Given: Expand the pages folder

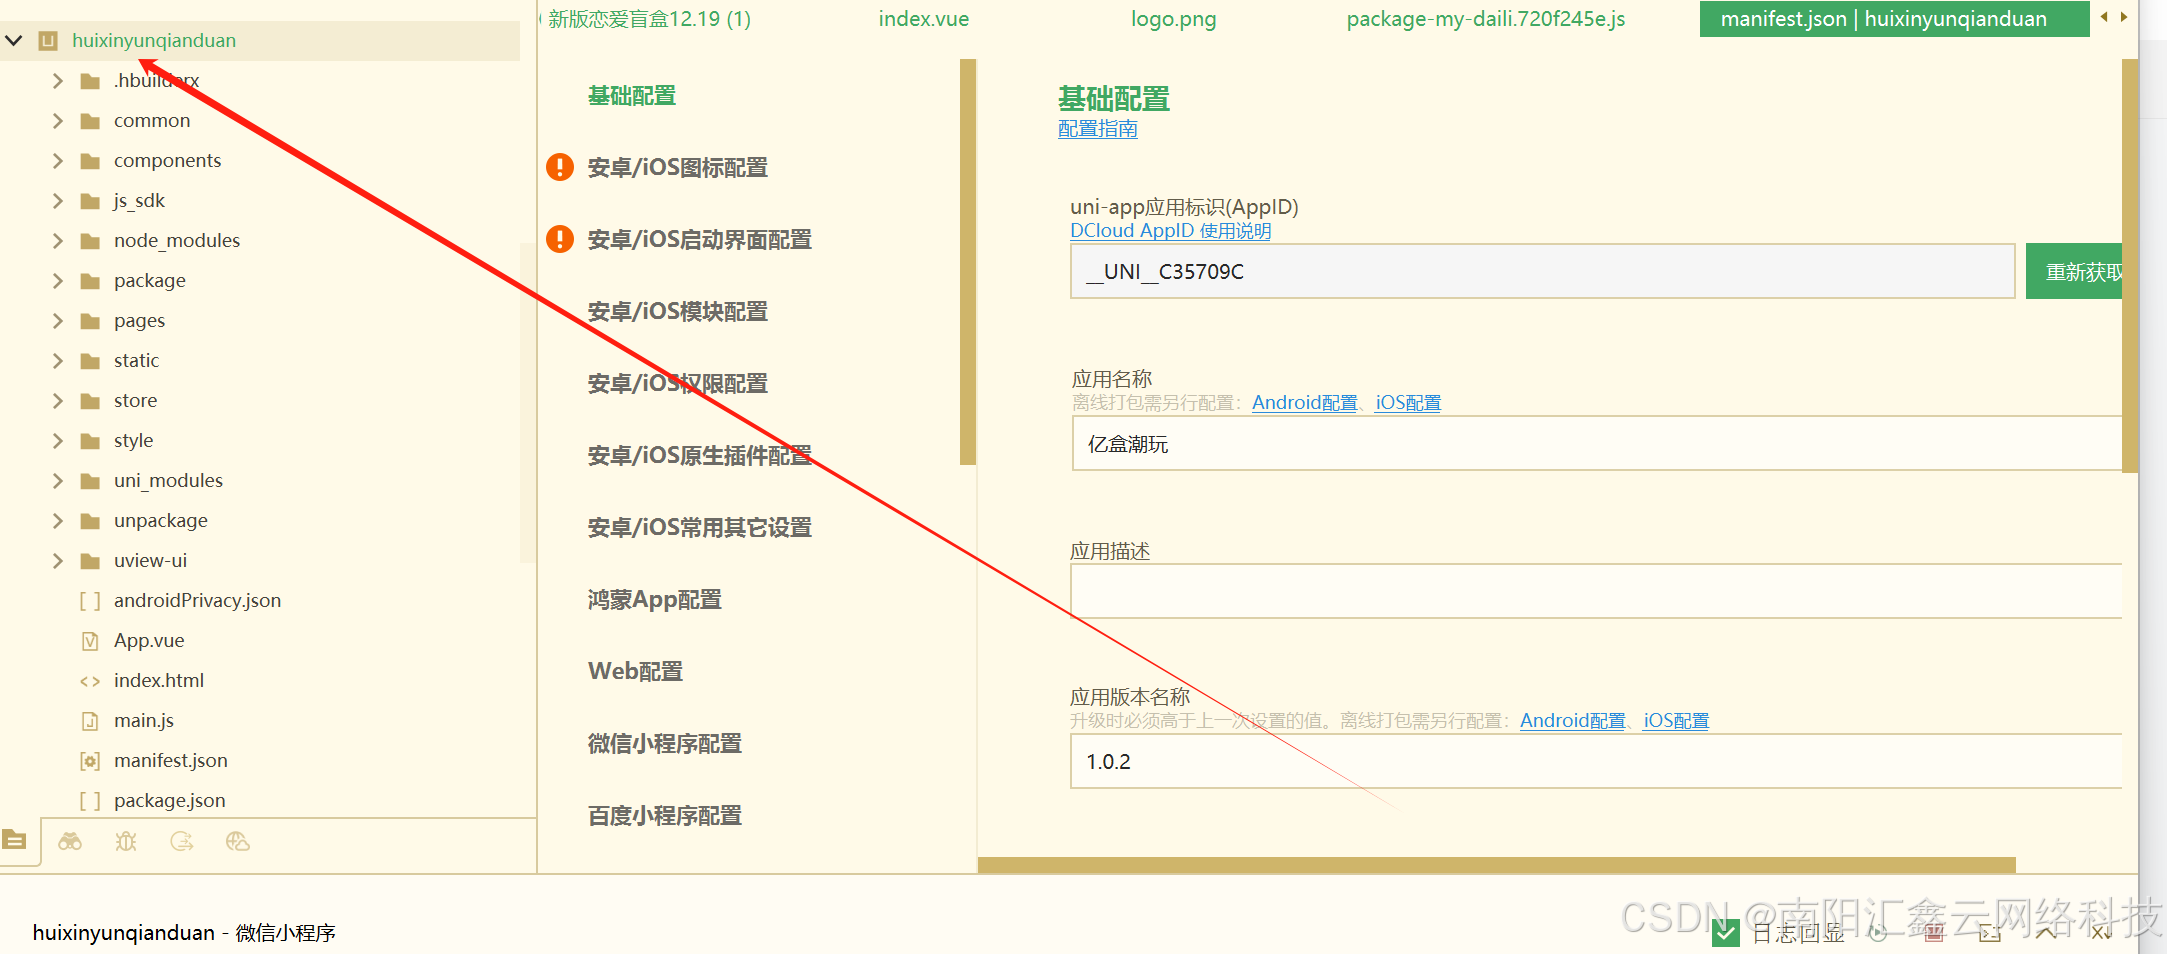Looking at the screenshot, I should coord(57,321).
